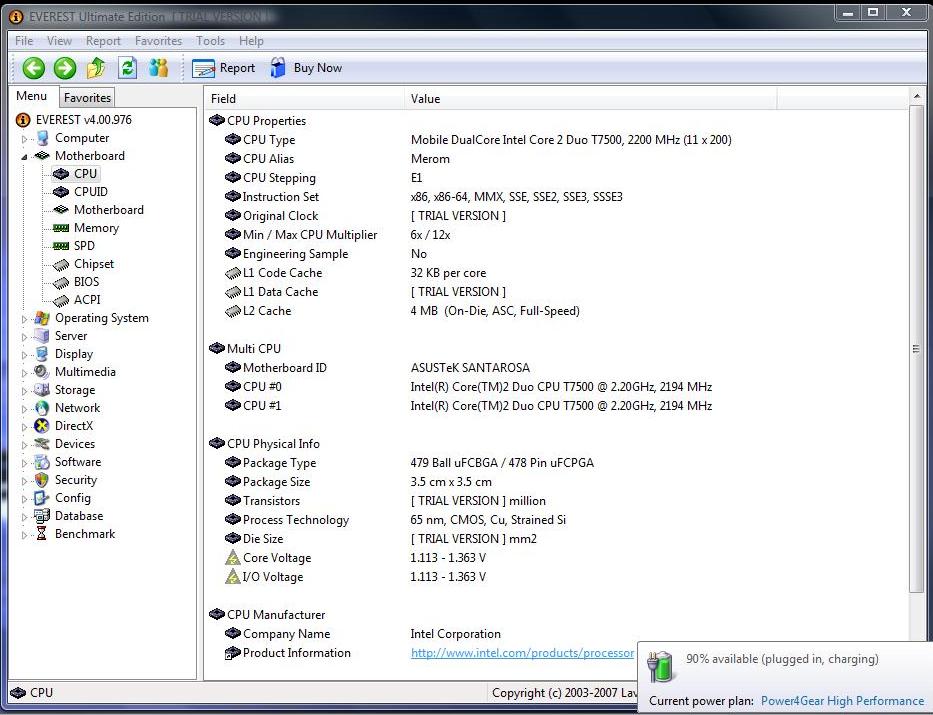Click the two-people toolbar icon
The height and width of the screenshot is (715, 933).
coord(158,68)
